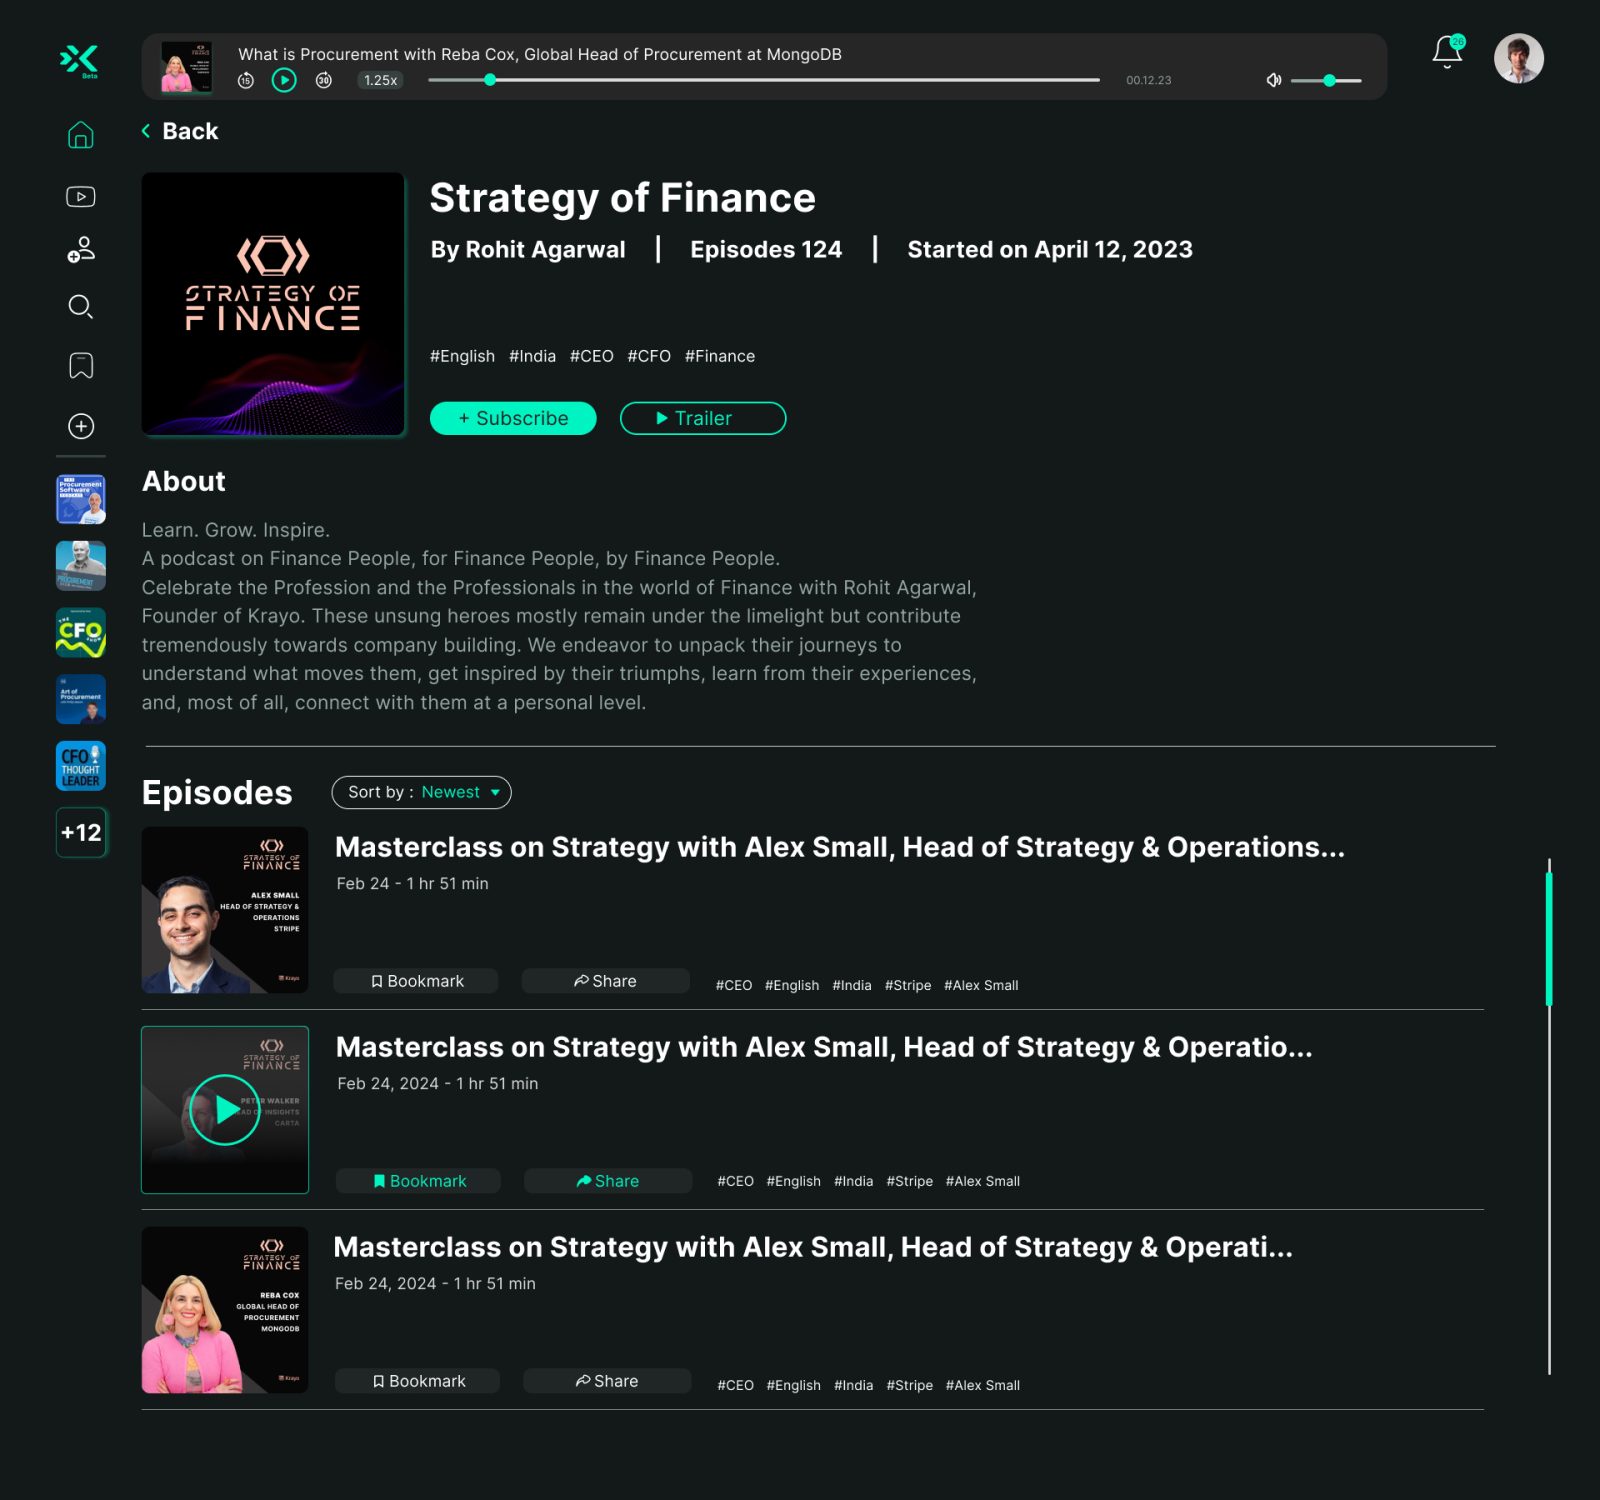Open Procurement Software podcast in sidebar
Viewport: 1600px width, 1500px height.
81,499
